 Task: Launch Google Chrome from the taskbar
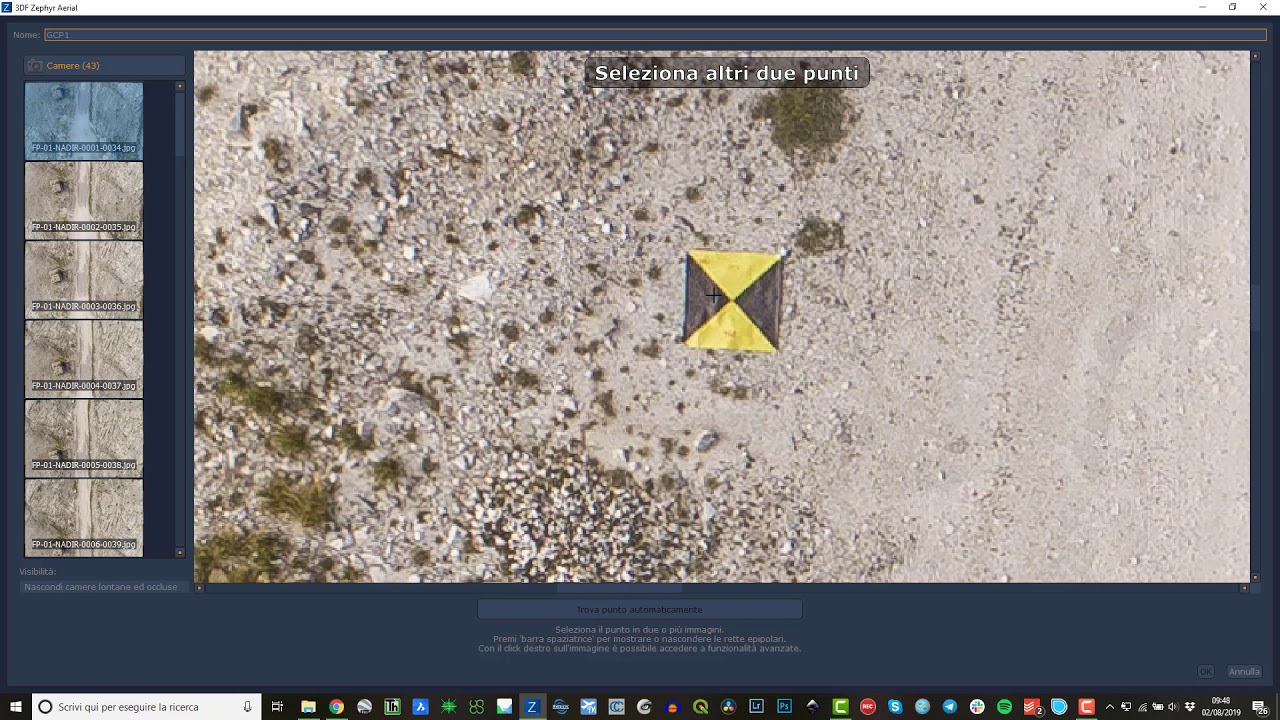pos(337,707)
